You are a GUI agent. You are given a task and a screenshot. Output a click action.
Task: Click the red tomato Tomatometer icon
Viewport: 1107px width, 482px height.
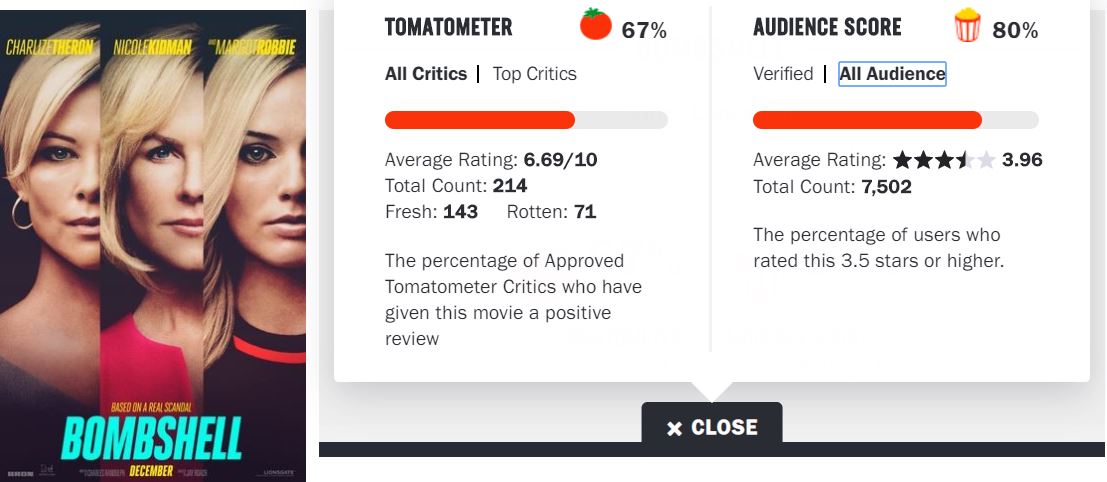[595, 26]
